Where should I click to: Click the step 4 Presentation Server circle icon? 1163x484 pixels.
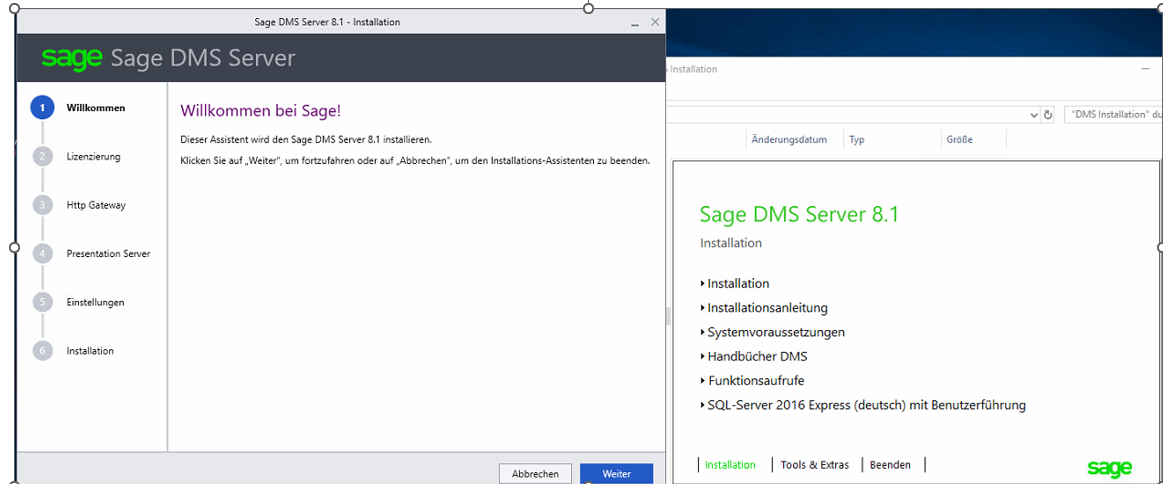42,254
